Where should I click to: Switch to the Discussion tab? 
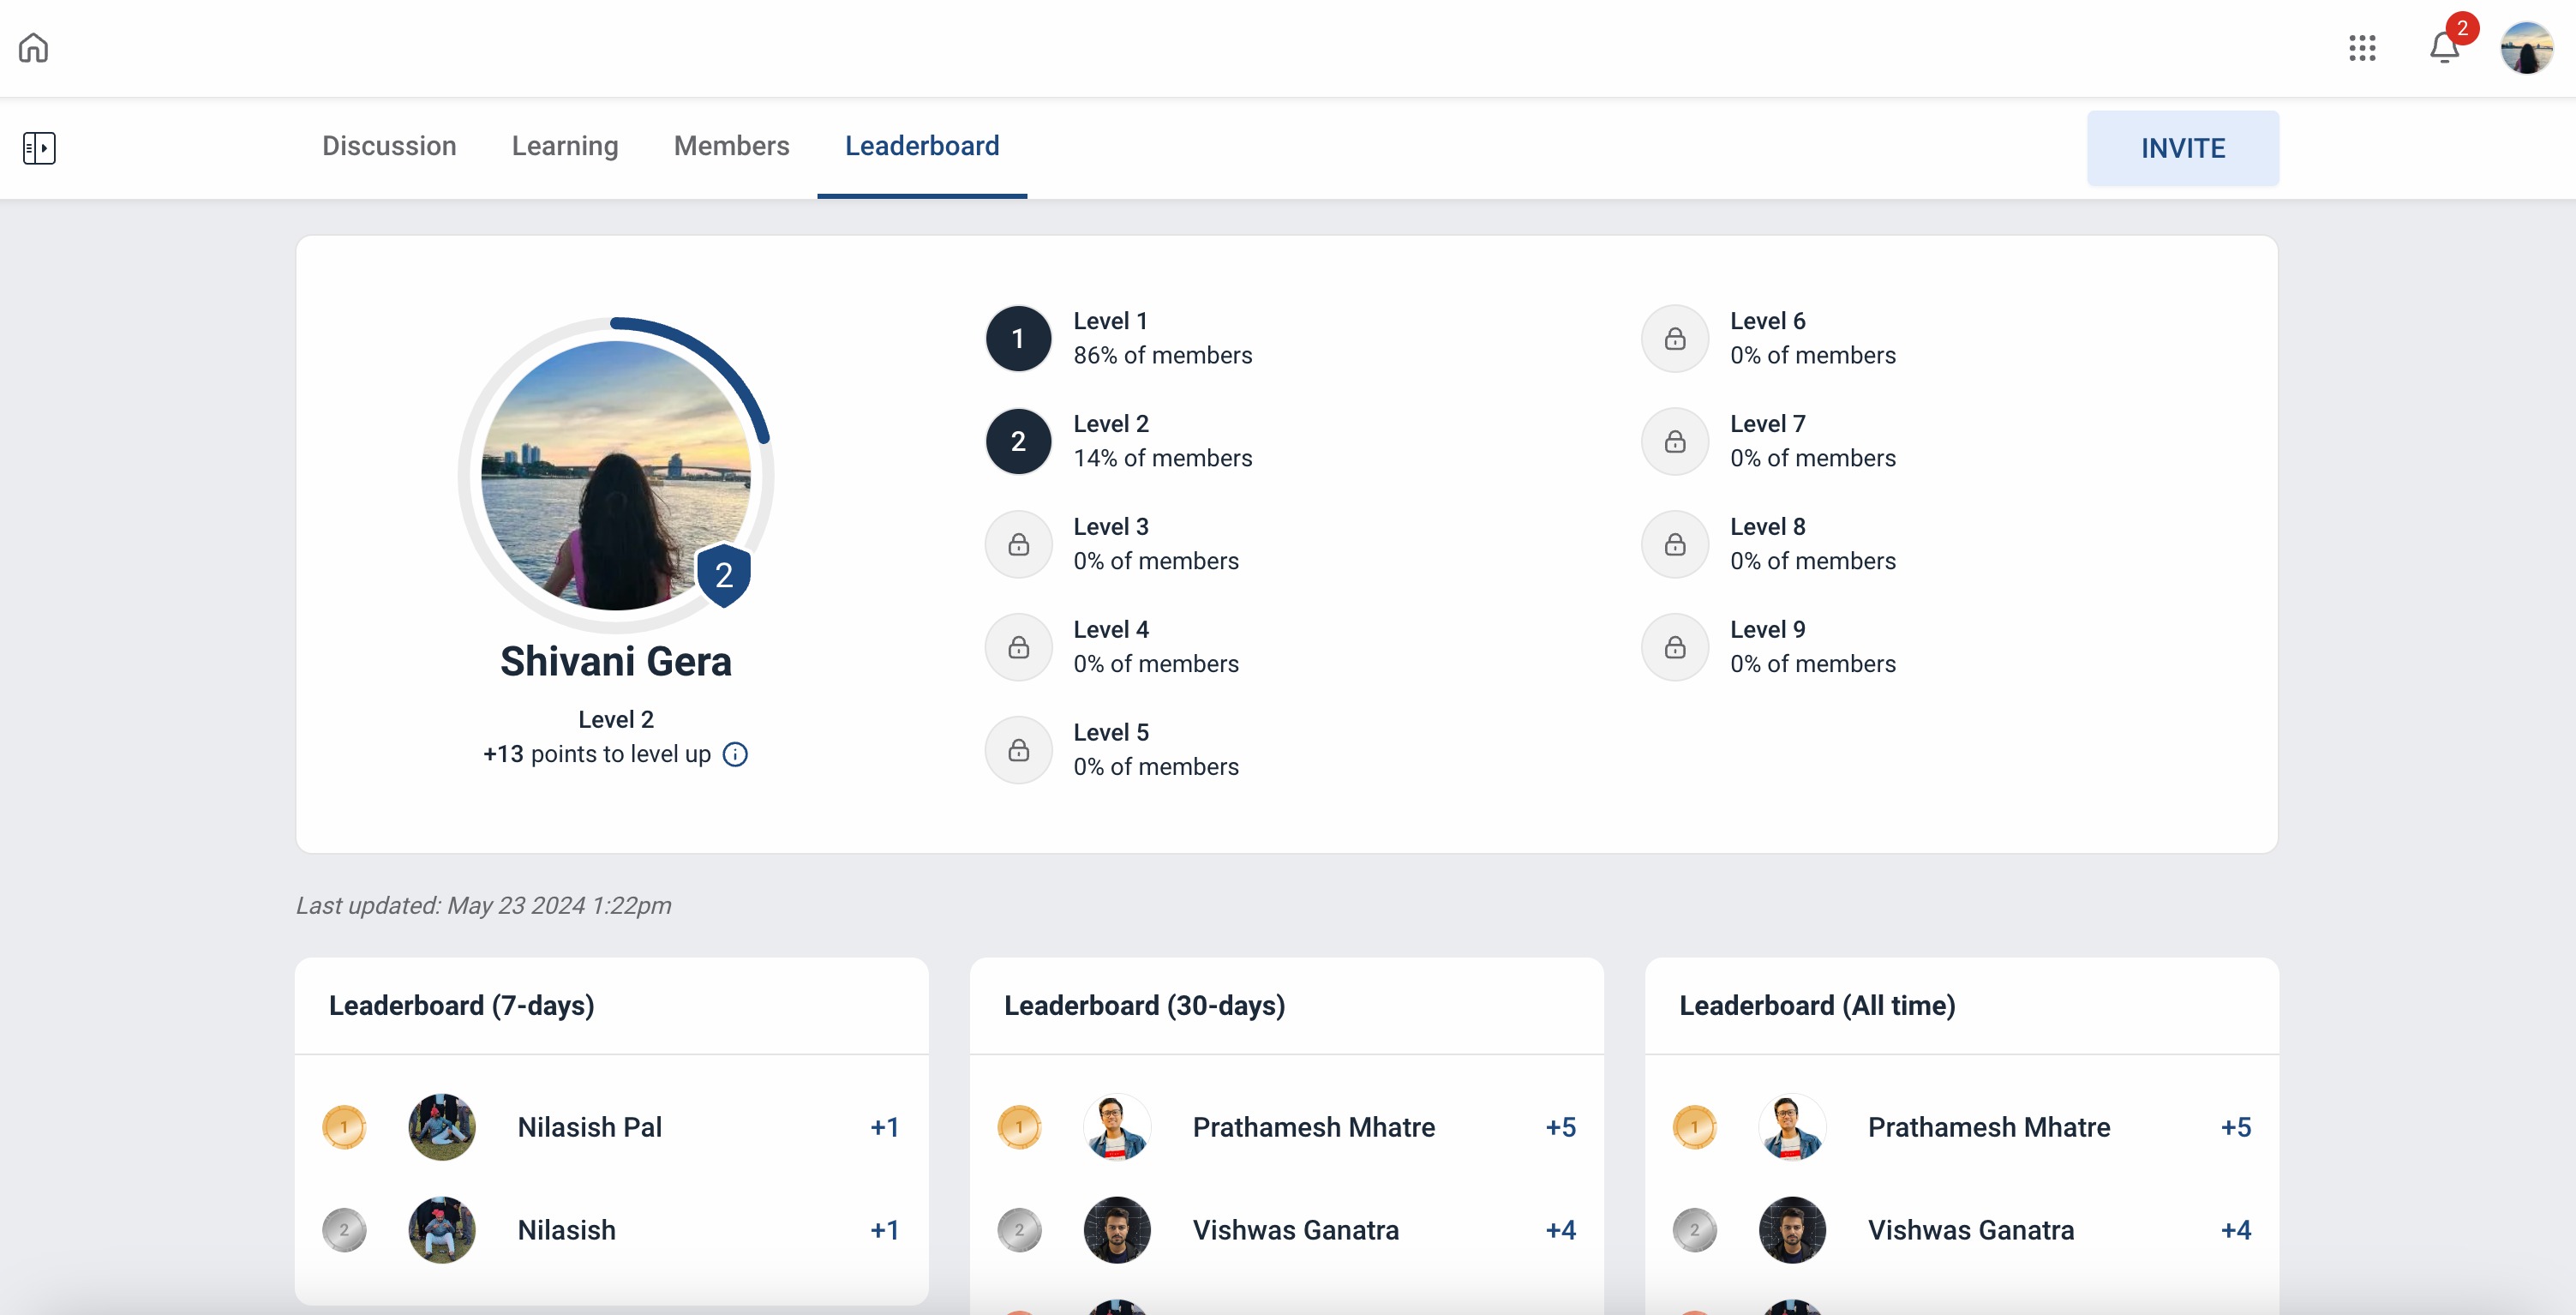pyautogui.click(x=389, y=146)
